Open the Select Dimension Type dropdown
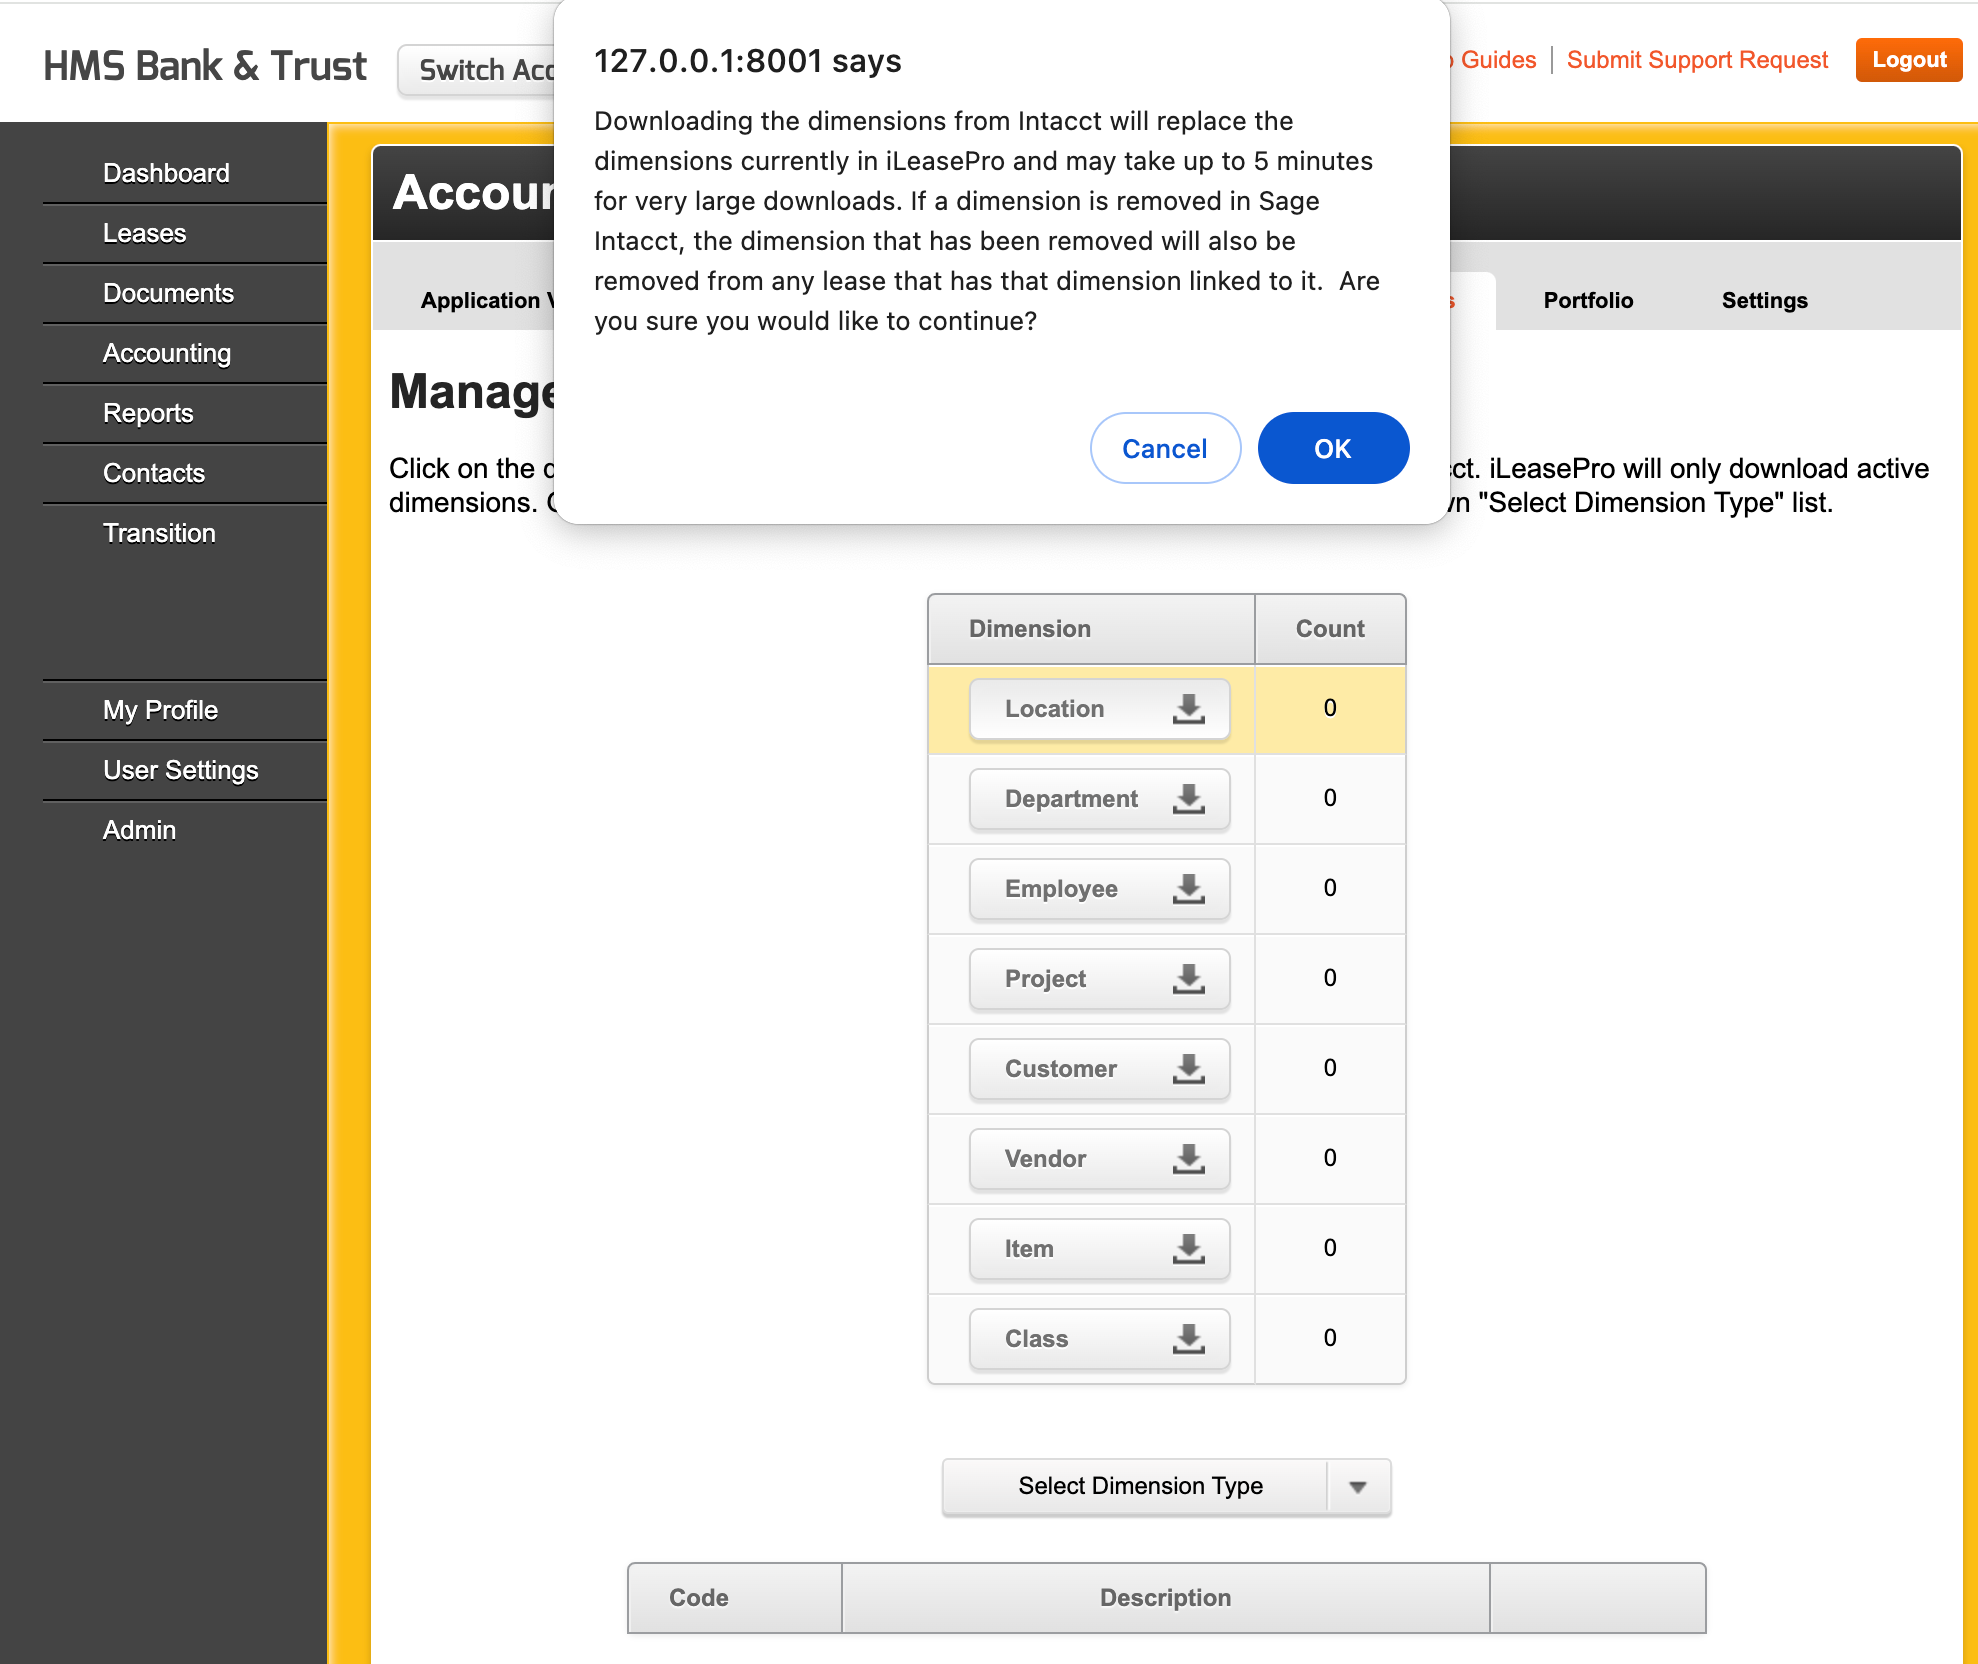 pos(1140,1486)
